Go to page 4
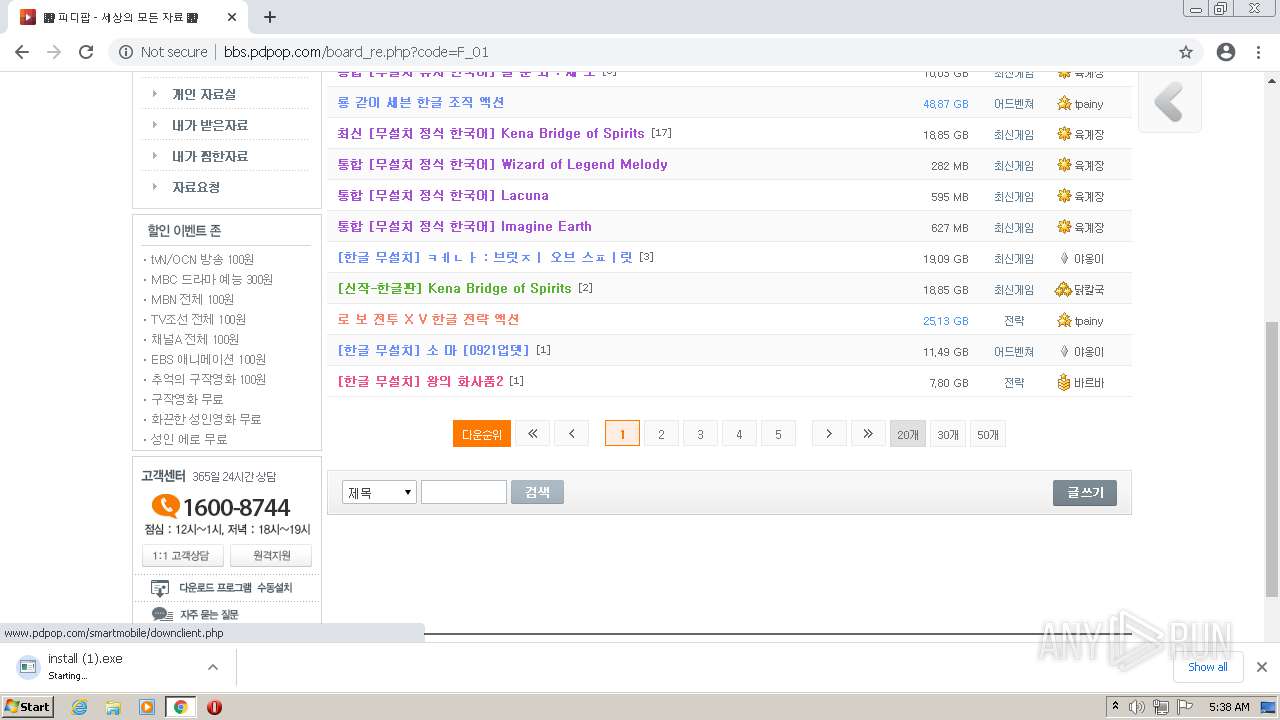 (739, 433)
